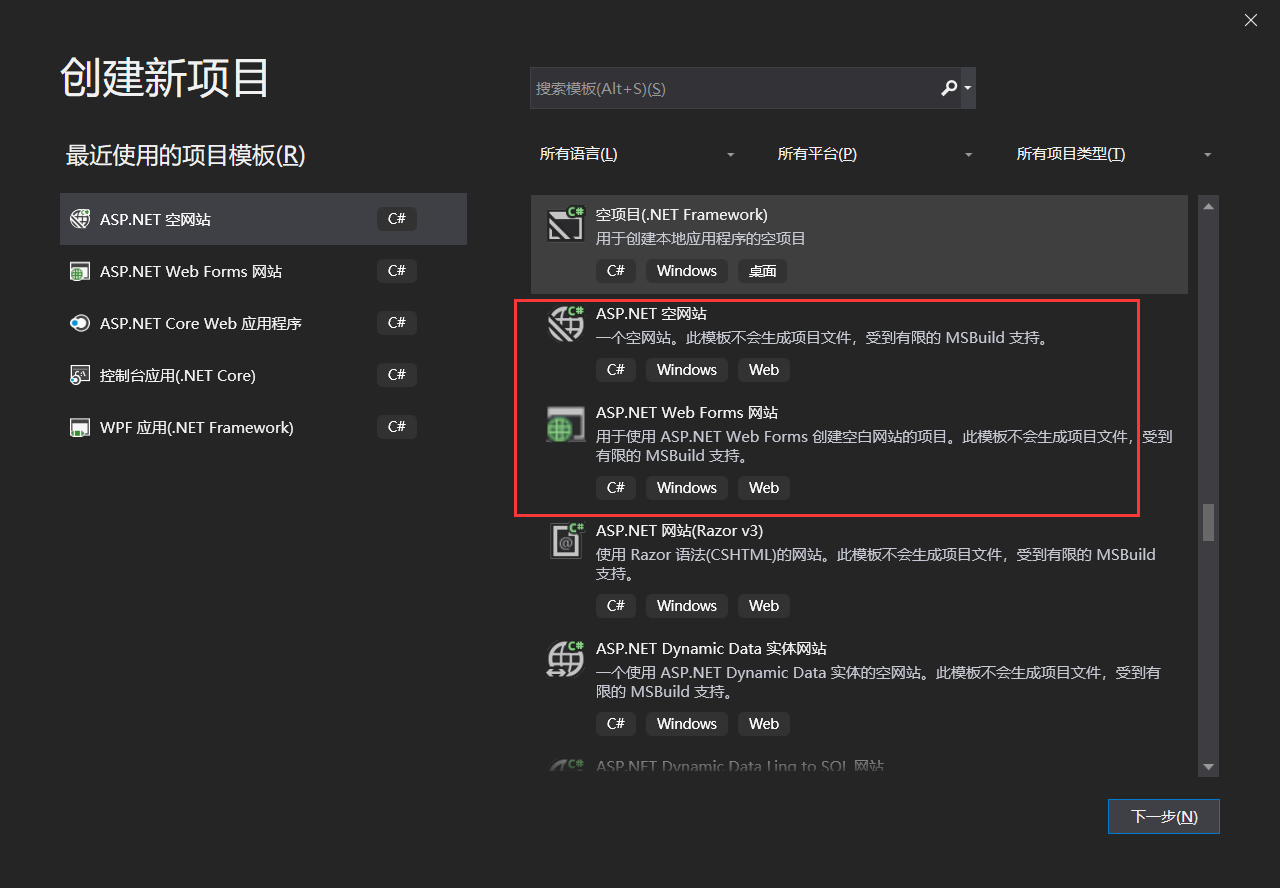This screenshot has height=888, width=1280.
Task: Click the template list scroll down arrow
Action: pos(1208,766)
